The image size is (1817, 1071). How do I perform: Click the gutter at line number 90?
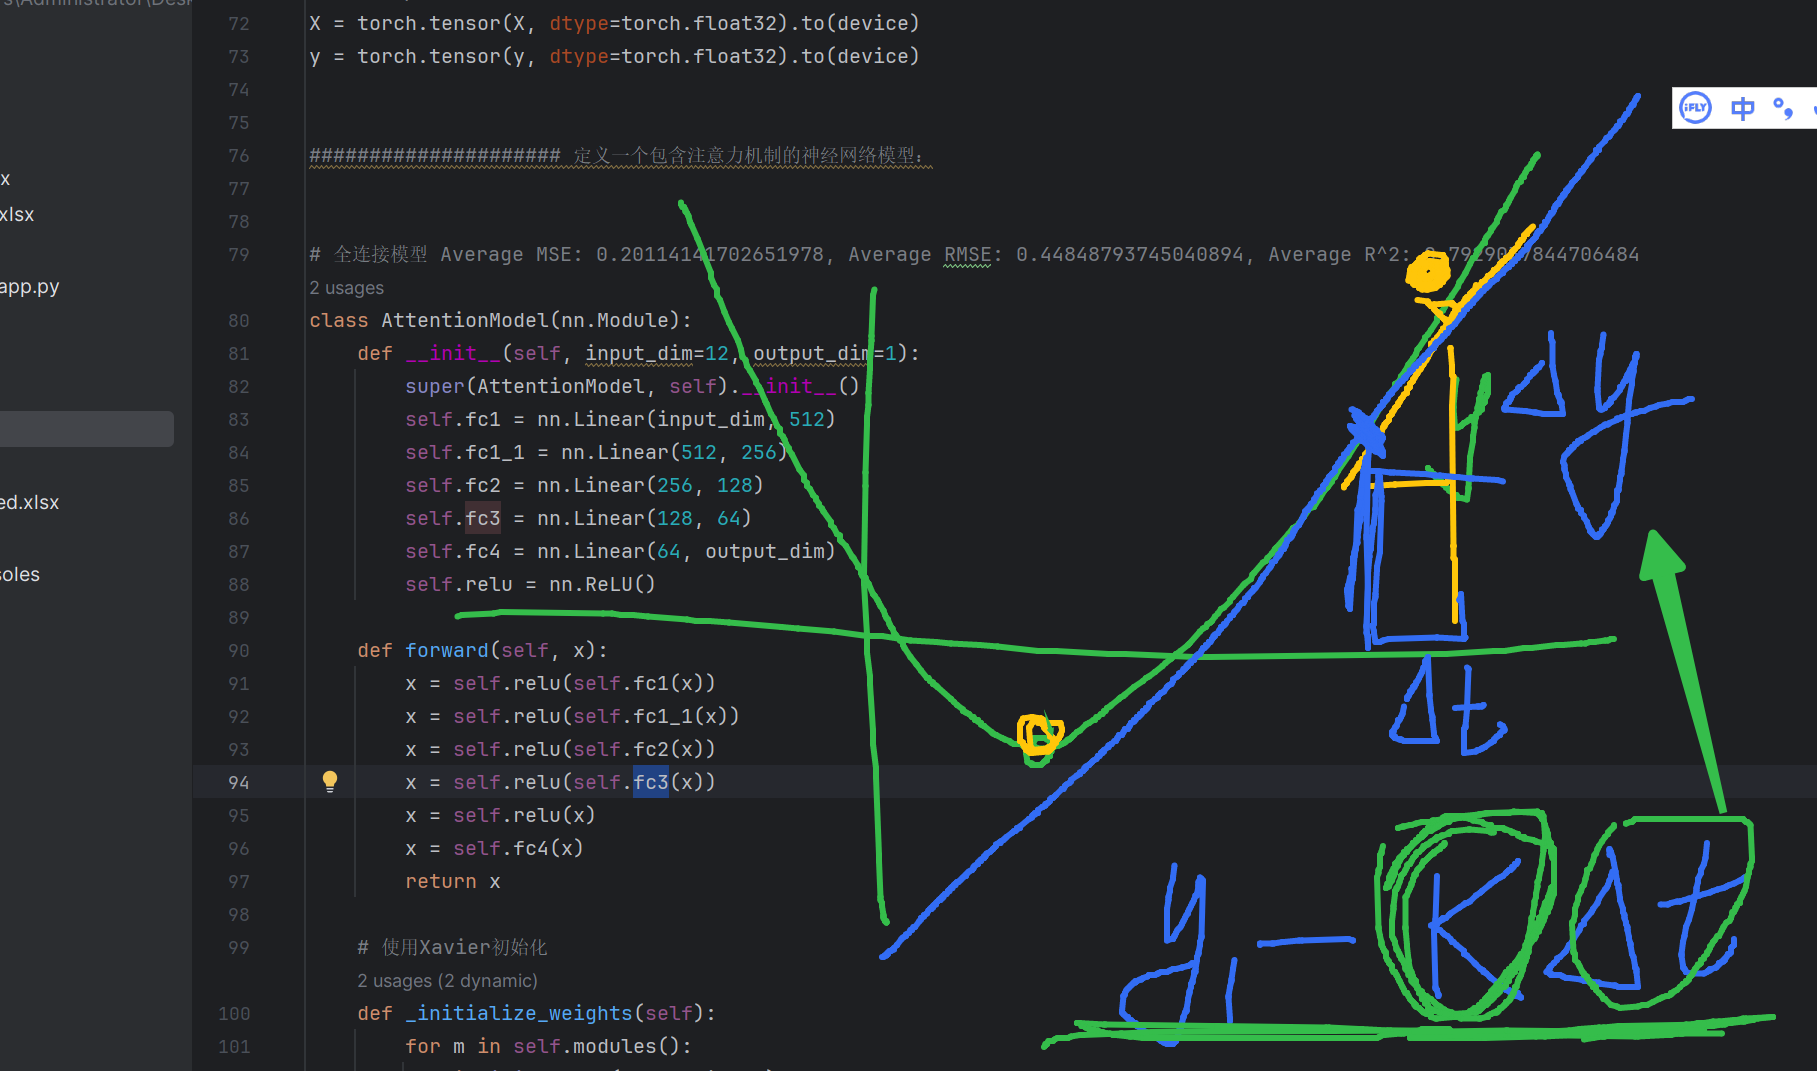click(238, 651)
